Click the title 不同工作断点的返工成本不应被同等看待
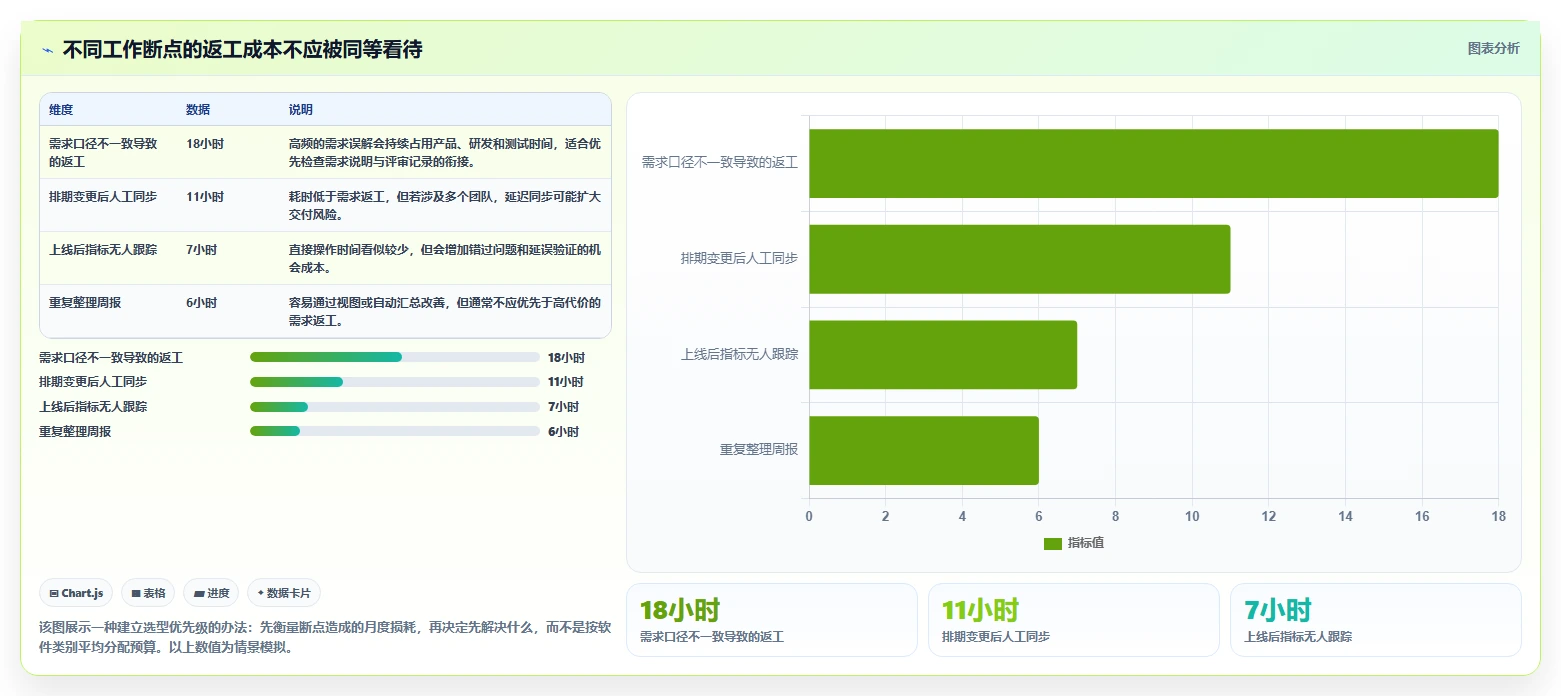This screenshot has width=1561, height=696. (242, 50)
